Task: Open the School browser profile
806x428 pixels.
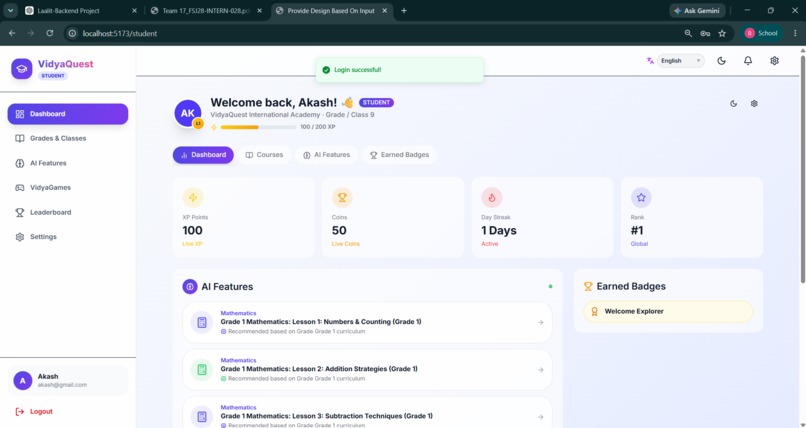Action: 761,33
